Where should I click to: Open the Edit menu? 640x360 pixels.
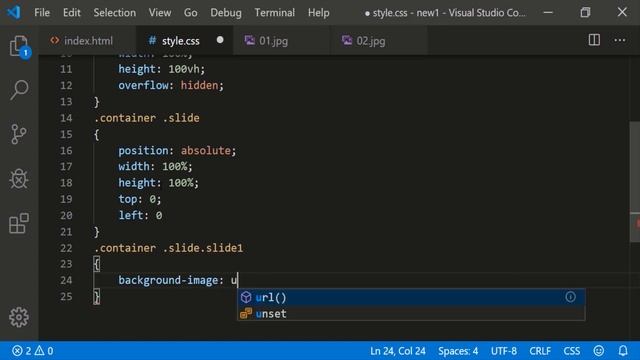pyautogui.click(x=71, y=13)
